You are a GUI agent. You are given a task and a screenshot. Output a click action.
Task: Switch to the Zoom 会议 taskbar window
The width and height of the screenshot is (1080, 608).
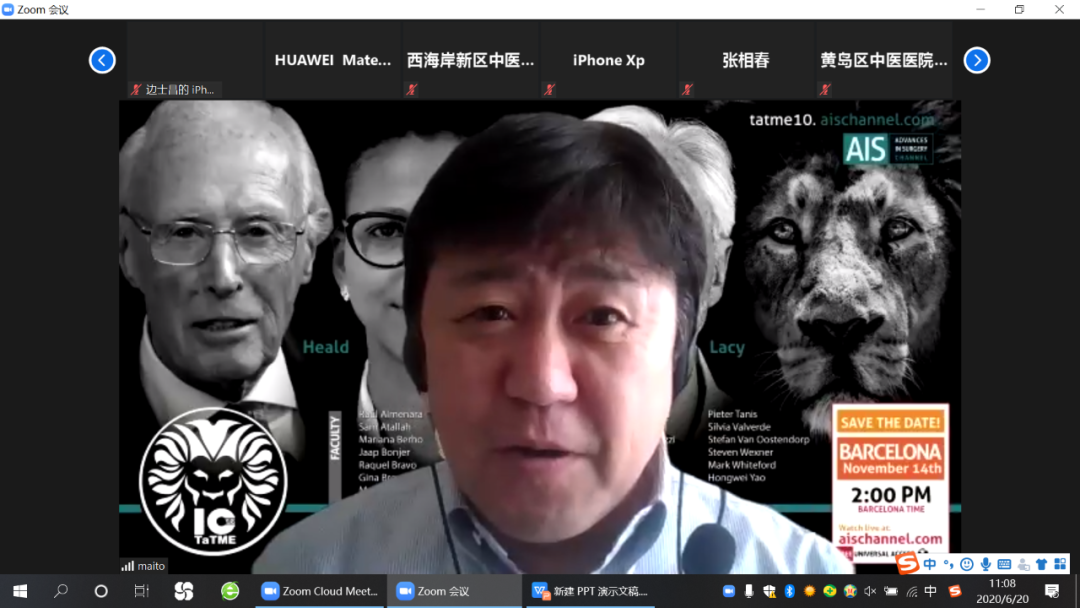(x=454, y=591)
